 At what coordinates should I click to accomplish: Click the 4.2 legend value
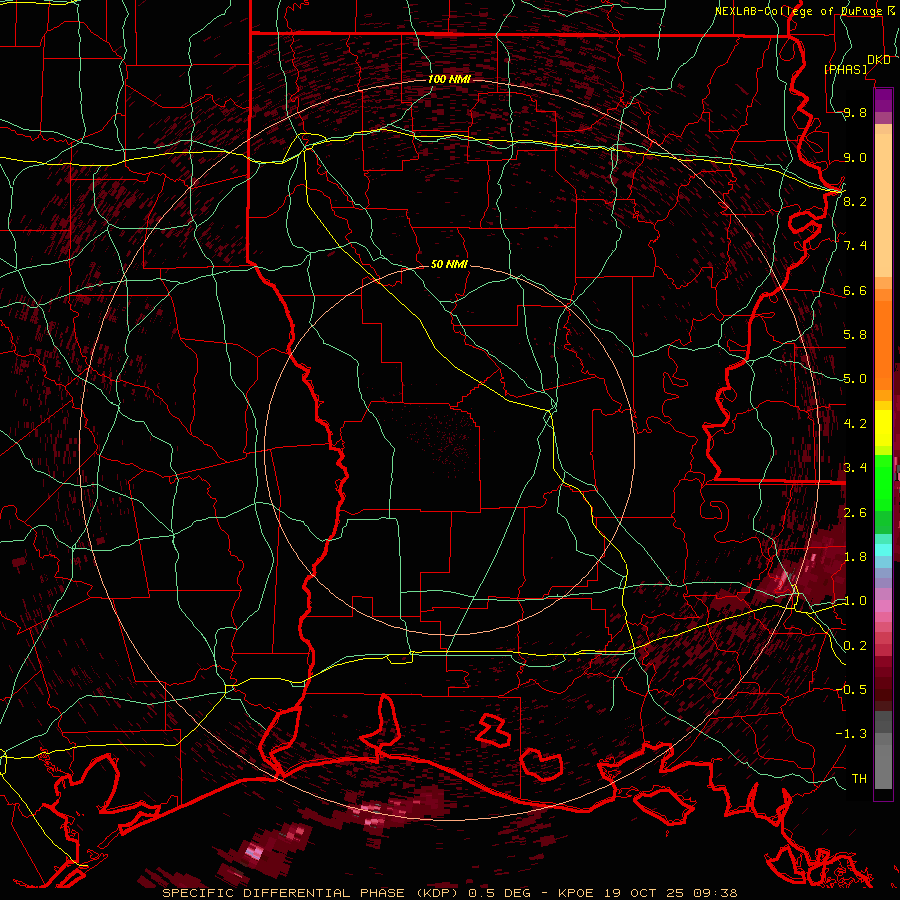[x=855, y=424]
